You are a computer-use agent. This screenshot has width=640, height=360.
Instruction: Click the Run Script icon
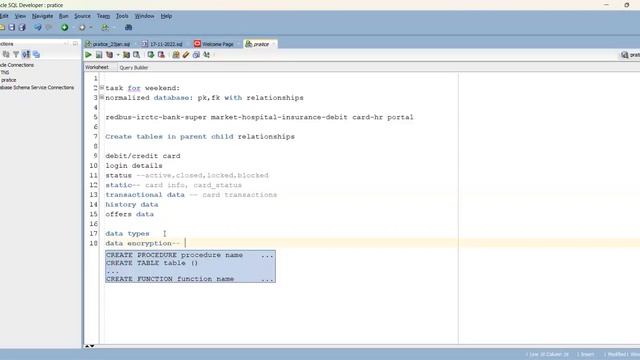pos(99,55)
